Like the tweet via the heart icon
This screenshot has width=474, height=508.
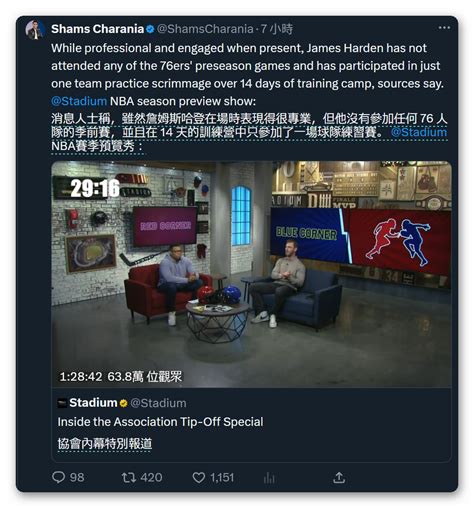199,477
